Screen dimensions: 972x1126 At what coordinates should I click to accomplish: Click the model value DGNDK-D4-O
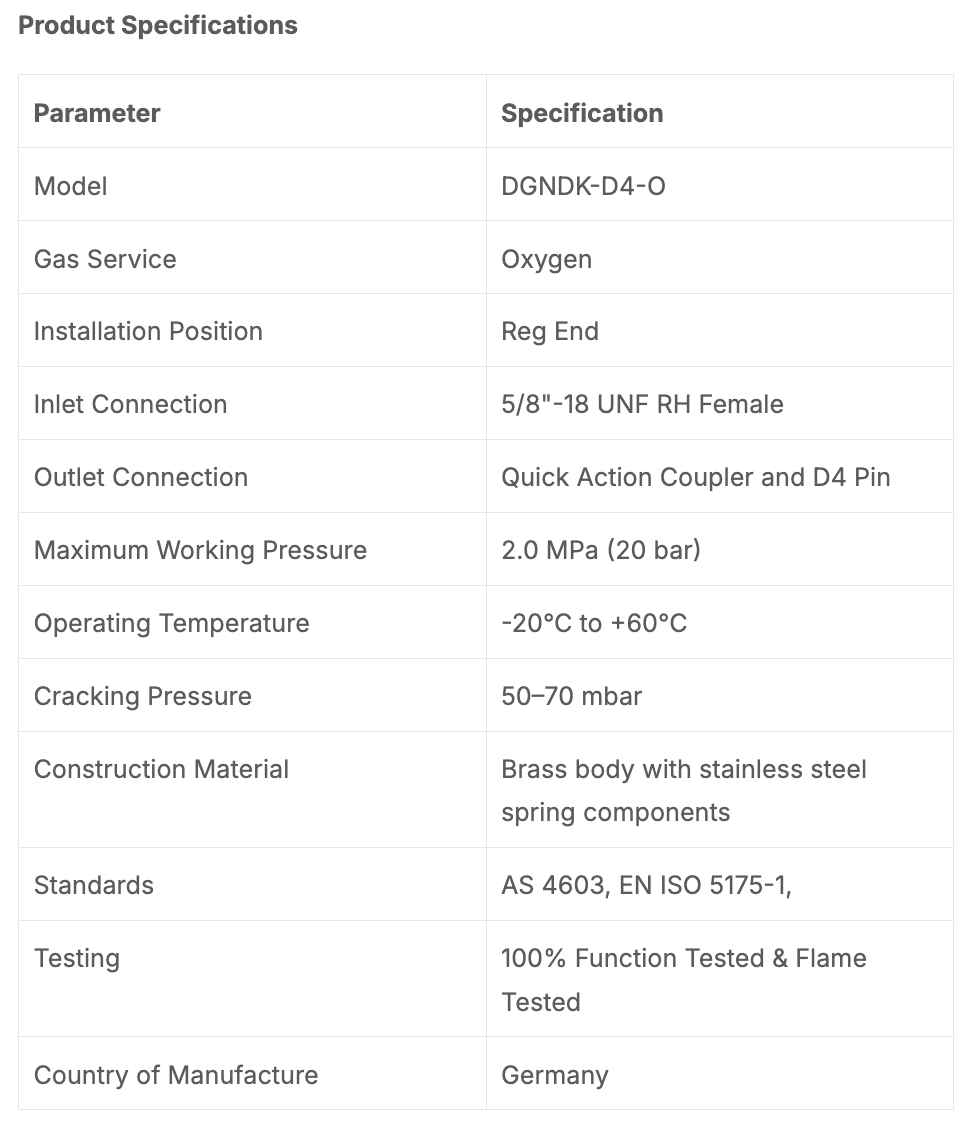(x=583, y=186)
